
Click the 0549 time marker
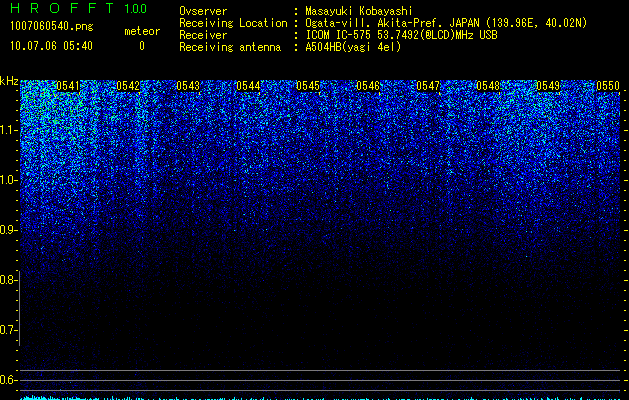[548, 86]
